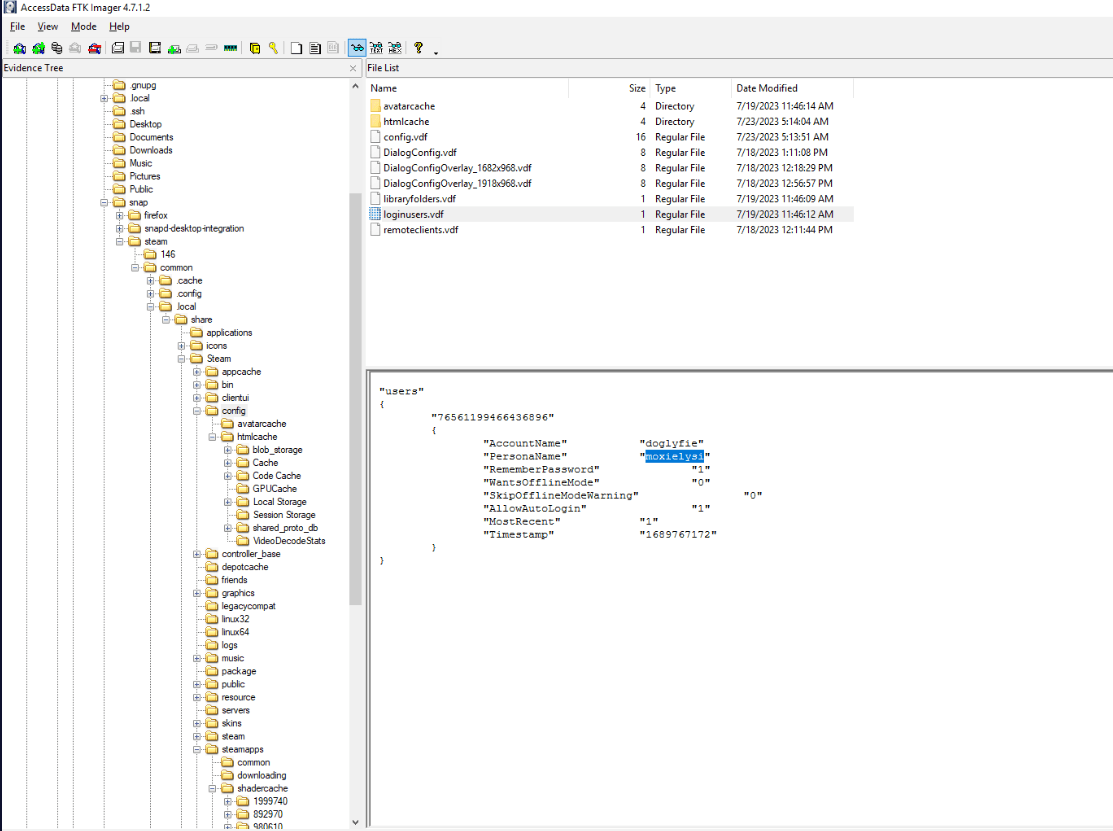Expand the appcache folder node
1113x831 pixels.
coord(197,372)
